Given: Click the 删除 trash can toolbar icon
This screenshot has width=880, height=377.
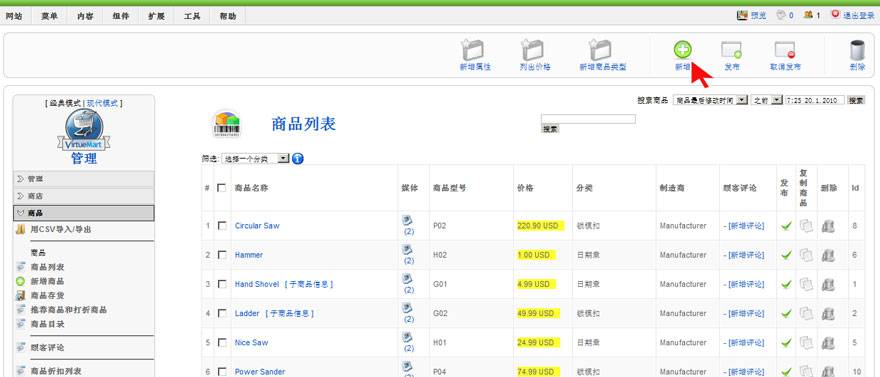Looking at the screenshot, I should pyautogui.click(x=857, y=50).
